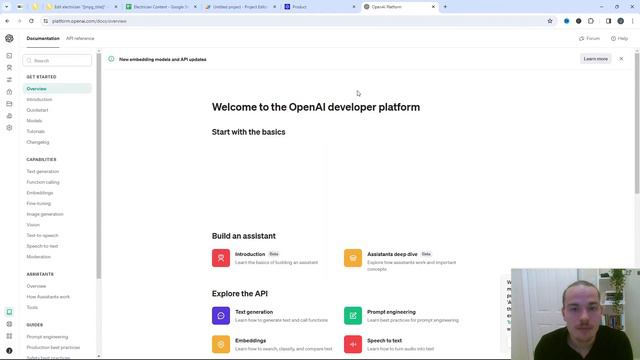Open Moderation in the sidebar
Screen dimensions: 640x360
pos(39,257)
